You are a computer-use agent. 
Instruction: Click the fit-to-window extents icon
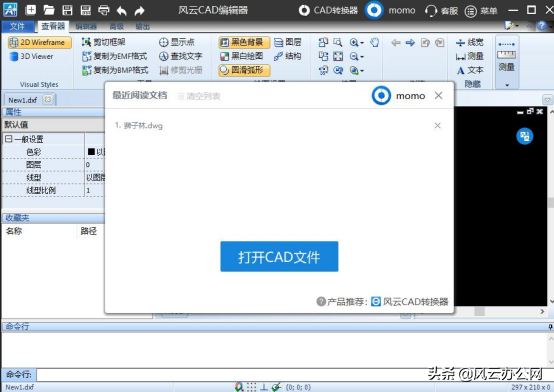pyautogui.click(x=338, y=56)
